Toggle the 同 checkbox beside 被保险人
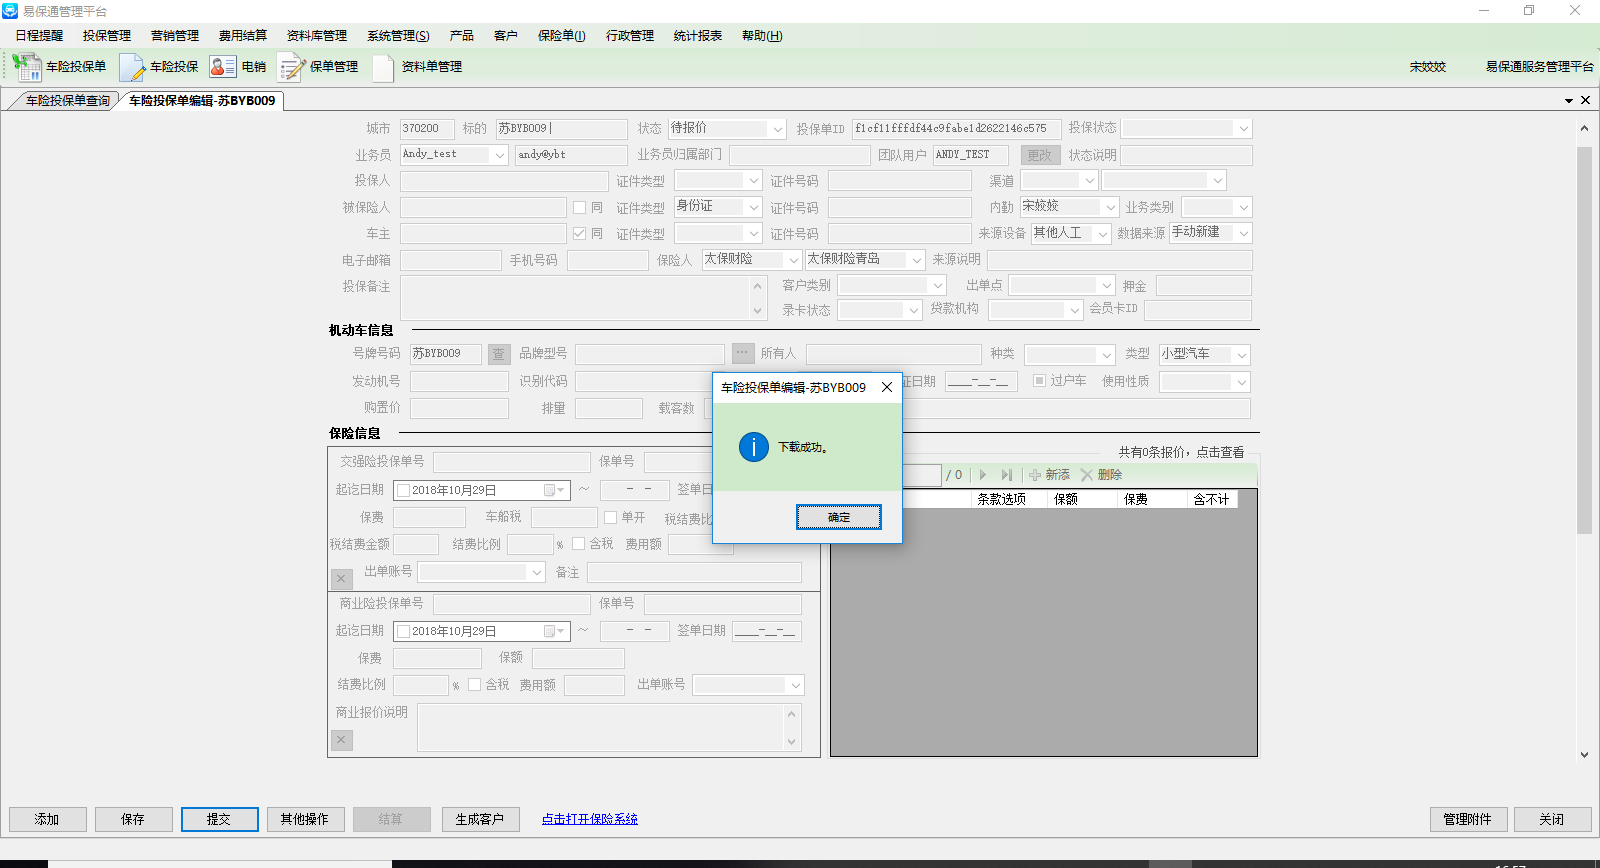Viewport: 1600px width, 868px height. coord(579,207)
